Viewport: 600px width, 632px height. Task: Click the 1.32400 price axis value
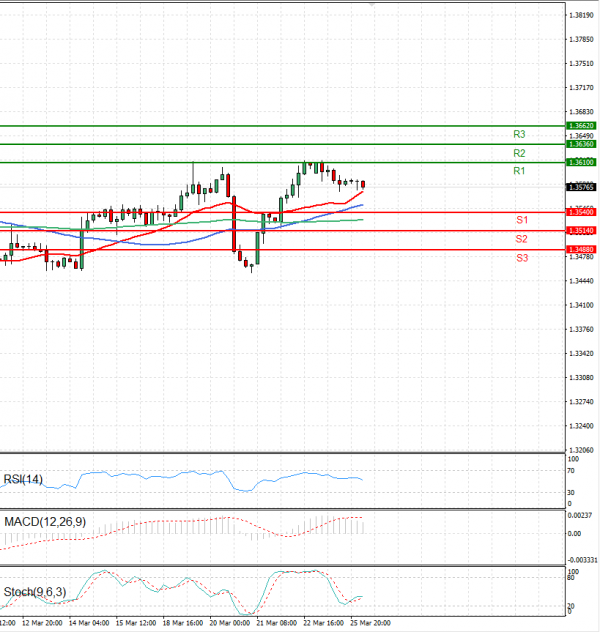coord(581,426)
